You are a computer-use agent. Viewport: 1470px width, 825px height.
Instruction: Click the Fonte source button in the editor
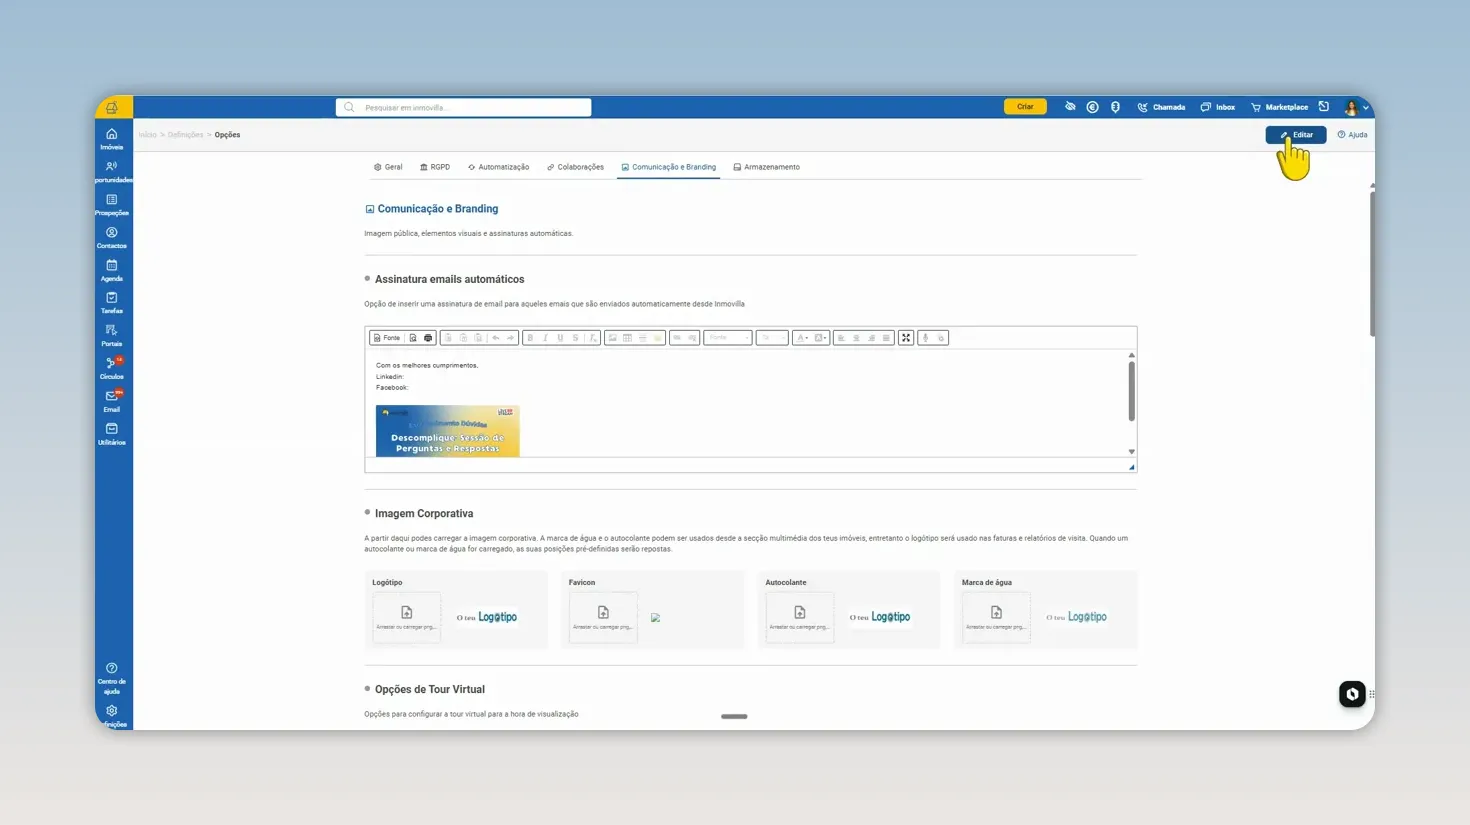click(386, 338)
